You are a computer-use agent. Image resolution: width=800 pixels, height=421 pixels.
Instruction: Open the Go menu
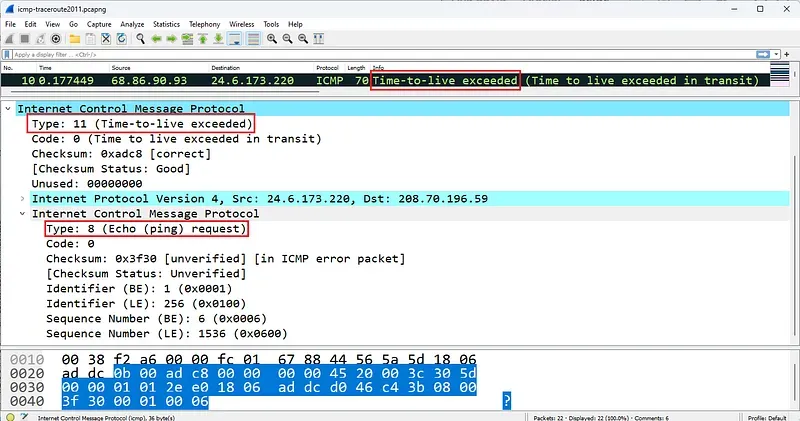point(73,24)
